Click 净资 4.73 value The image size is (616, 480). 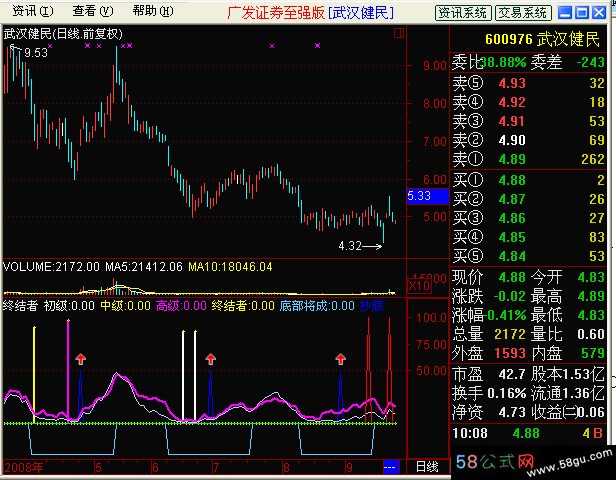pos(512,412)
